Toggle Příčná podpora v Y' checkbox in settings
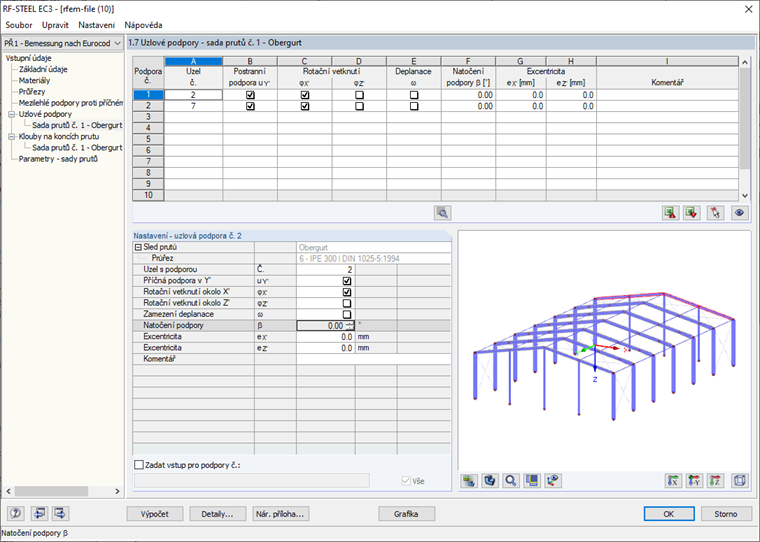This screenshot has width=760, height=542. 347,281
